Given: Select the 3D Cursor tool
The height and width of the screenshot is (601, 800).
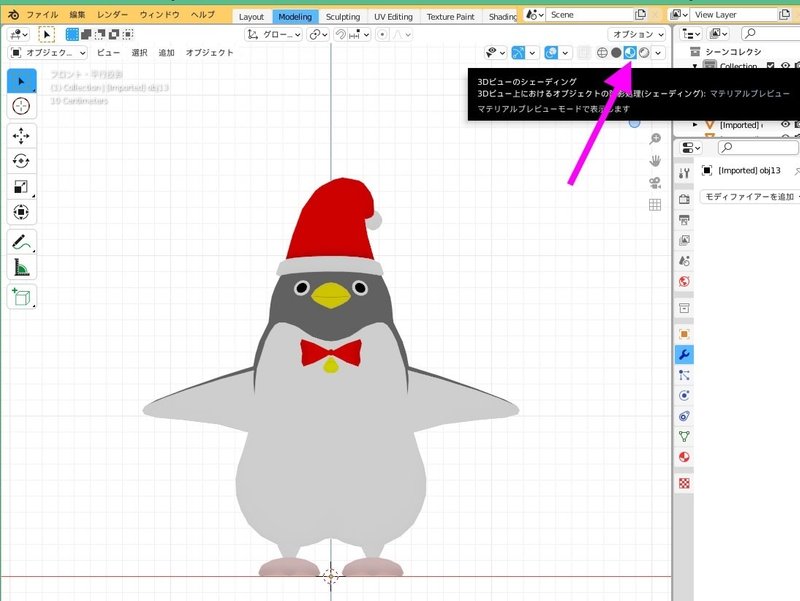Looking at the screenshot, I should (x=21, y=106).
